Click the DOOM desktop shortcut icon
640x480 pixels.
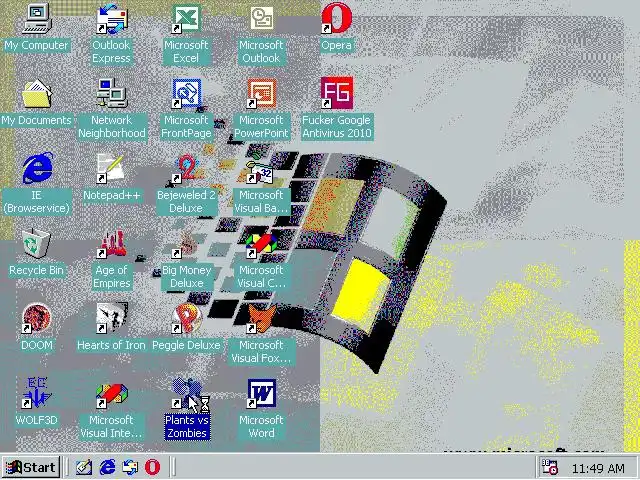click(37, 318)
